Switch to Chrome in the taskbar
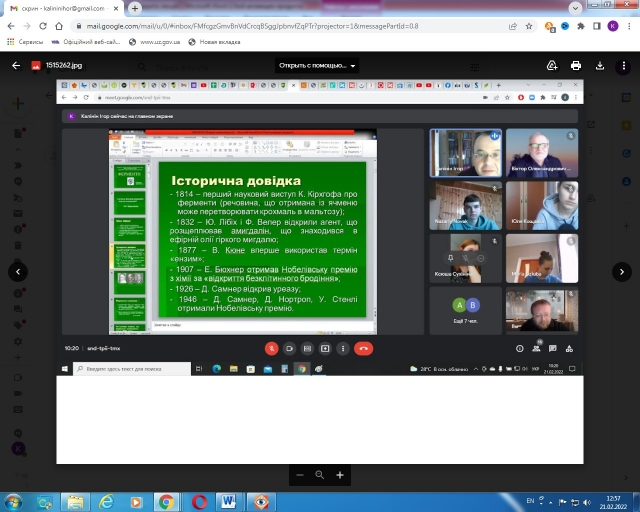 tap(167, 502)
